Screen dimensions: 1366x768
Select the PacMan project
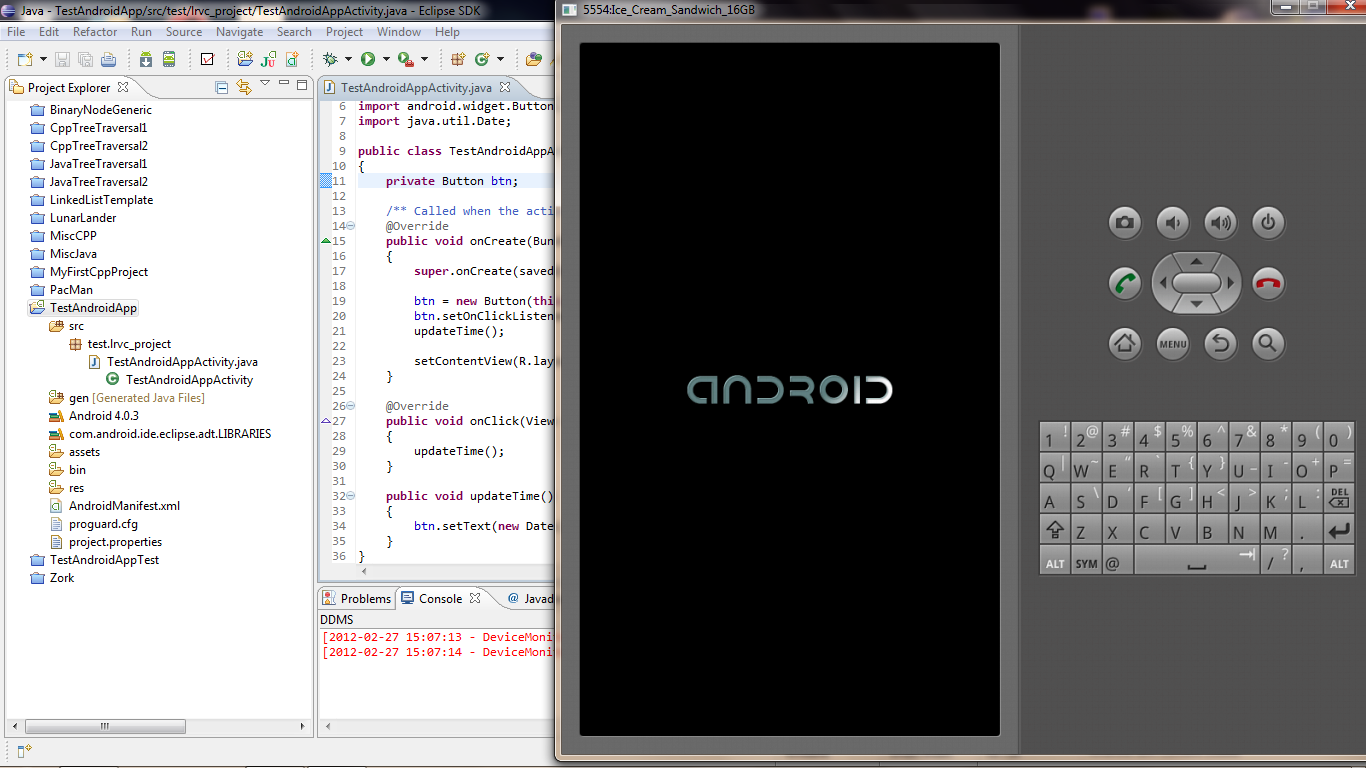(x=61, y=290)
